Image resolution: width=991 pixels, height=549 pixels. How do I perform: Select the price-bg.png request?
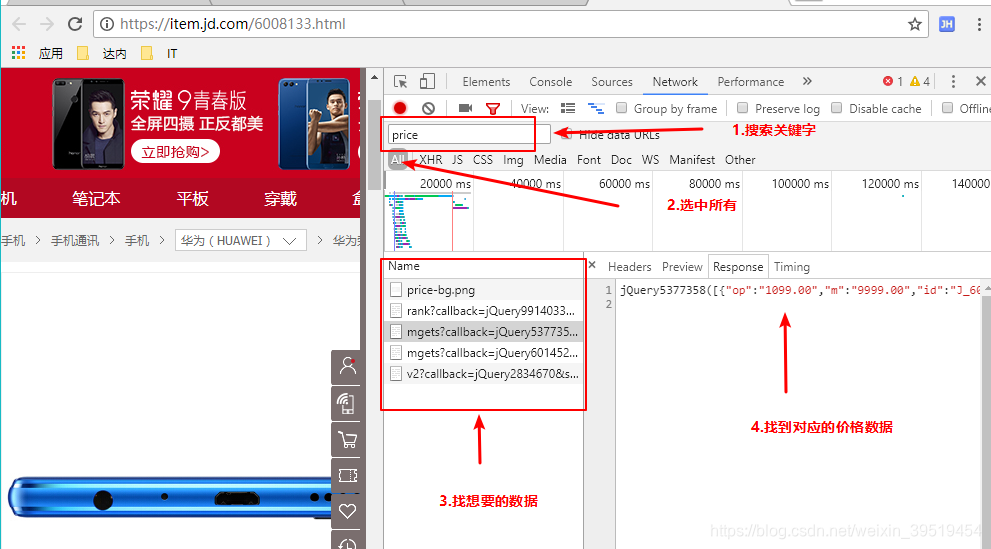[483, 290]
